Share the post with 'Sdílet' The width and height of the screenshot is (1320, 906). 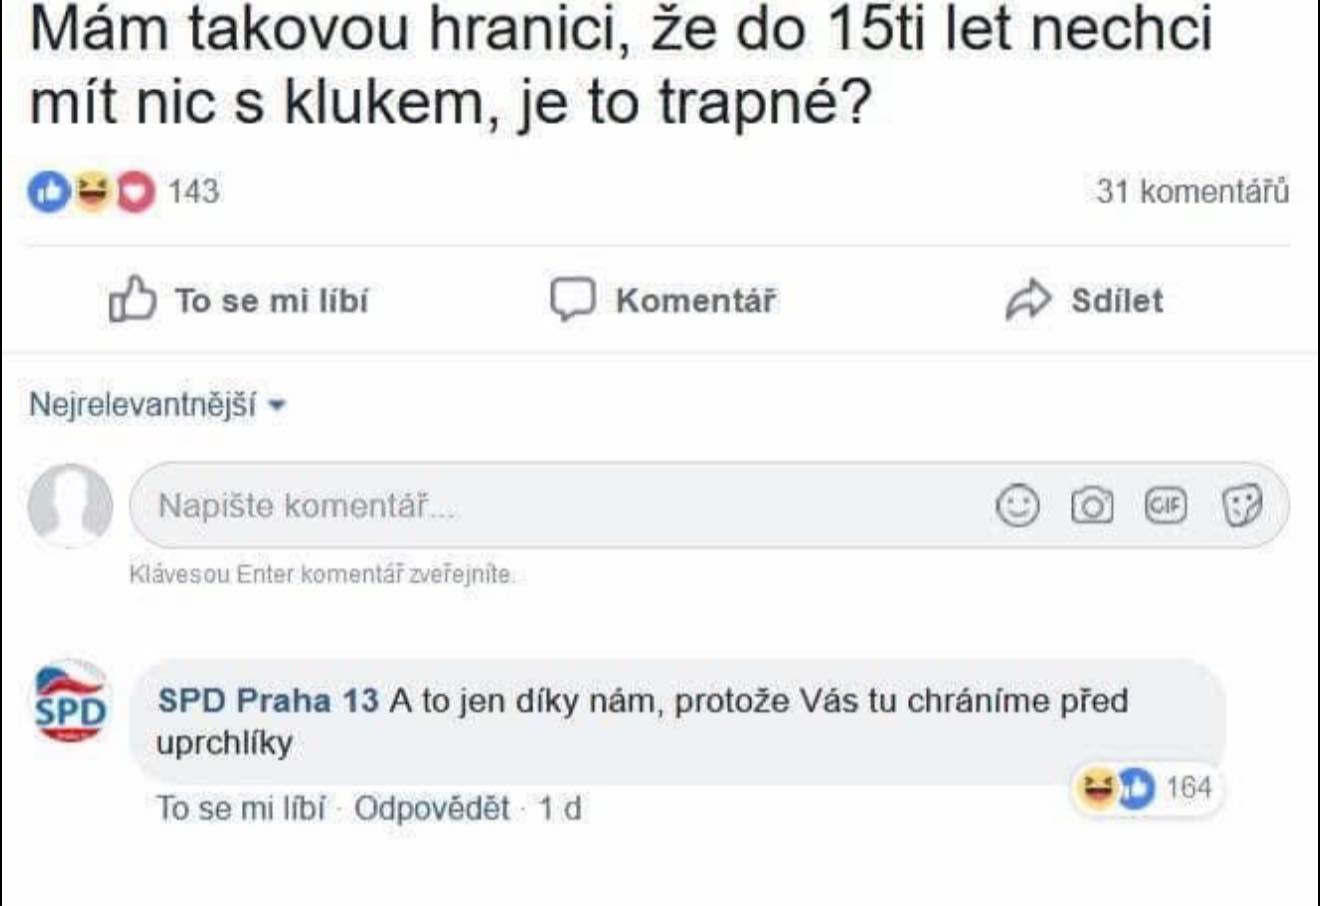pyautogui.click(x=1085, y=300)
